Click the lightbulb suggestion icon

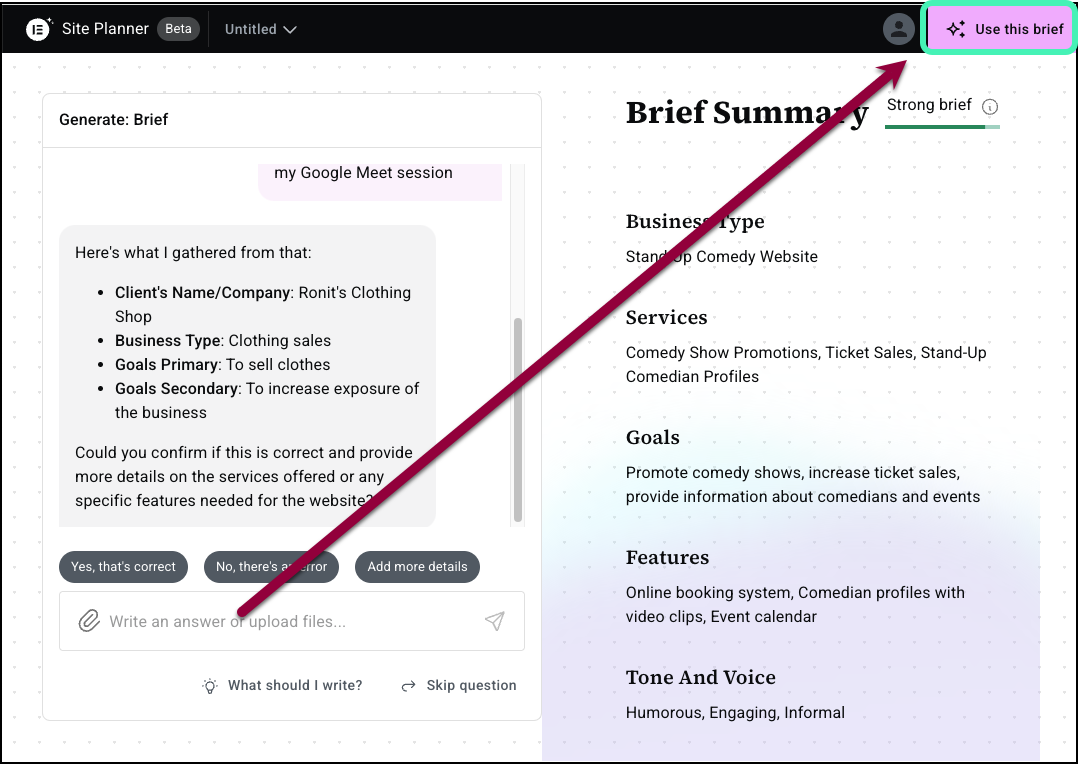[x=210, y=686]
